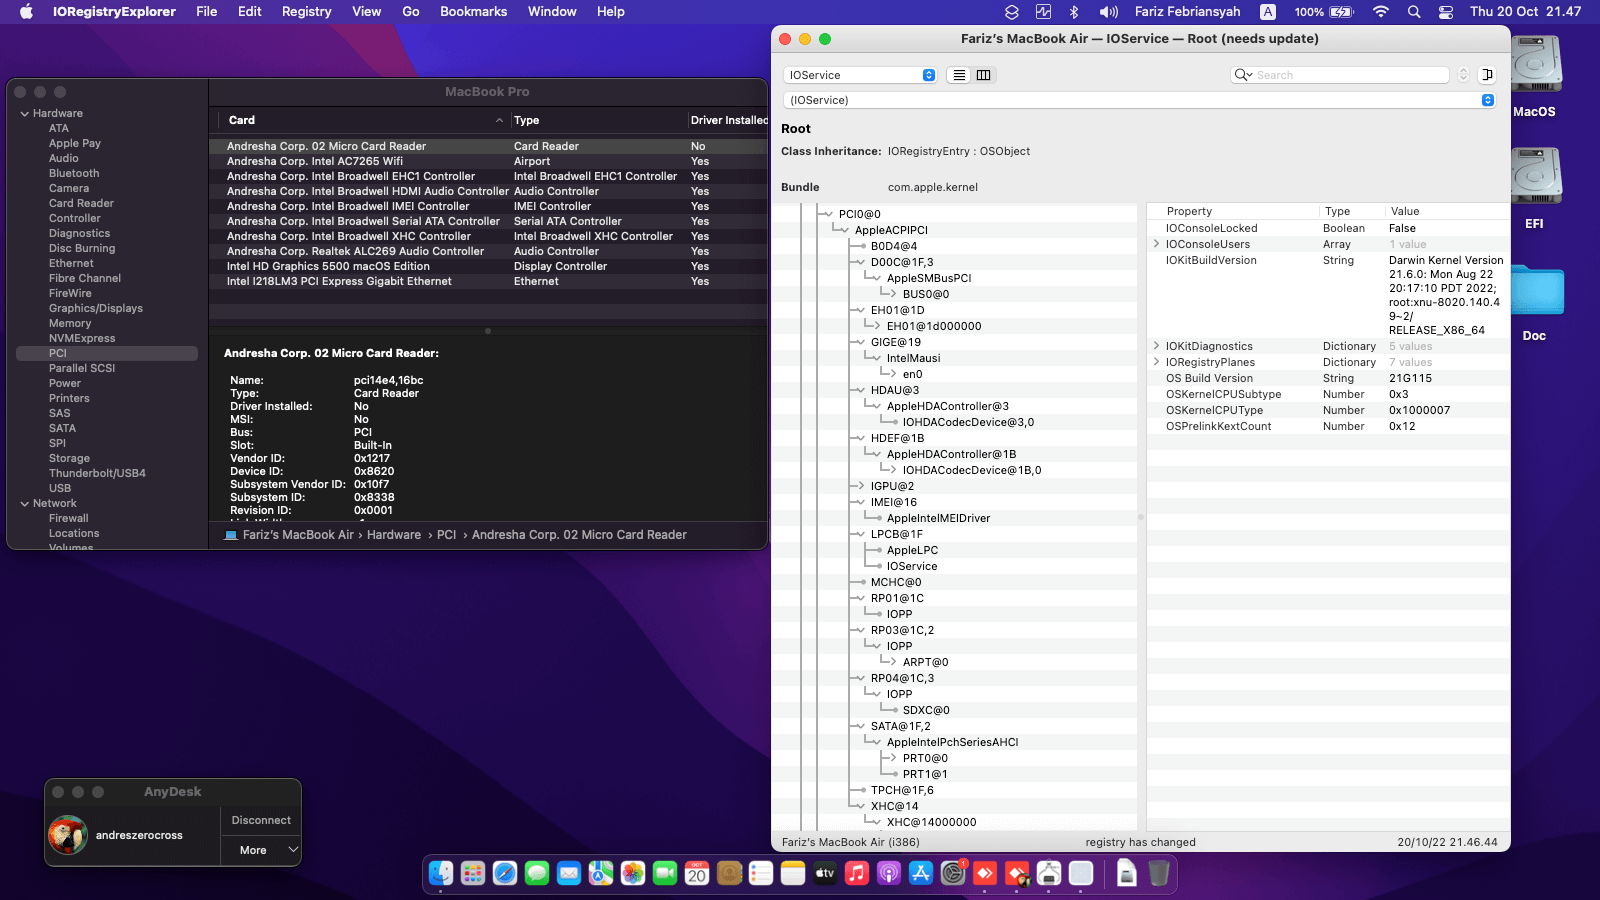Select Graphics/Displays in the sidebar
1600x900 pixels.
pyautogui.click(x=96, y=308)
